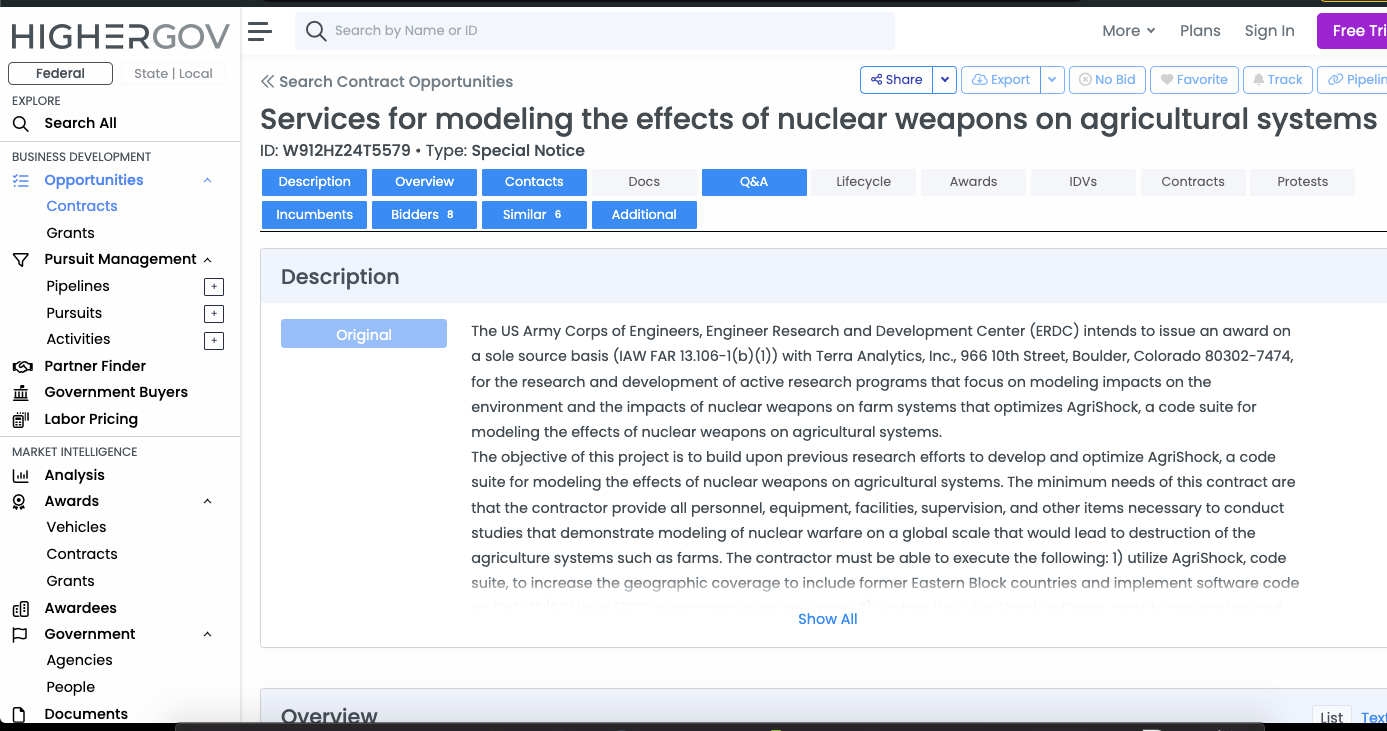Go to the Overview tab
The height and width of the screenshot is (731, 1387).
click(x=425, y=182)
